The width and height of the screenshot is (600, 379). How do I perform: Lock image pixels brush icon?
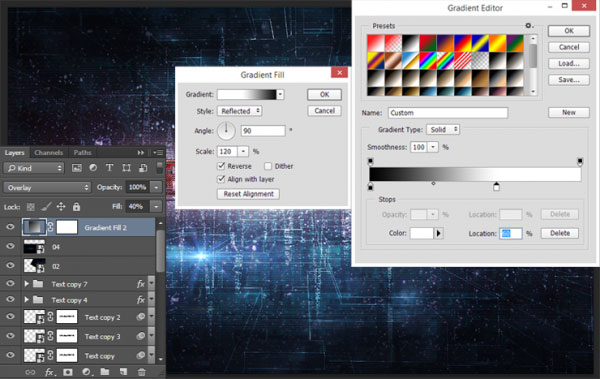click(46, 207)
